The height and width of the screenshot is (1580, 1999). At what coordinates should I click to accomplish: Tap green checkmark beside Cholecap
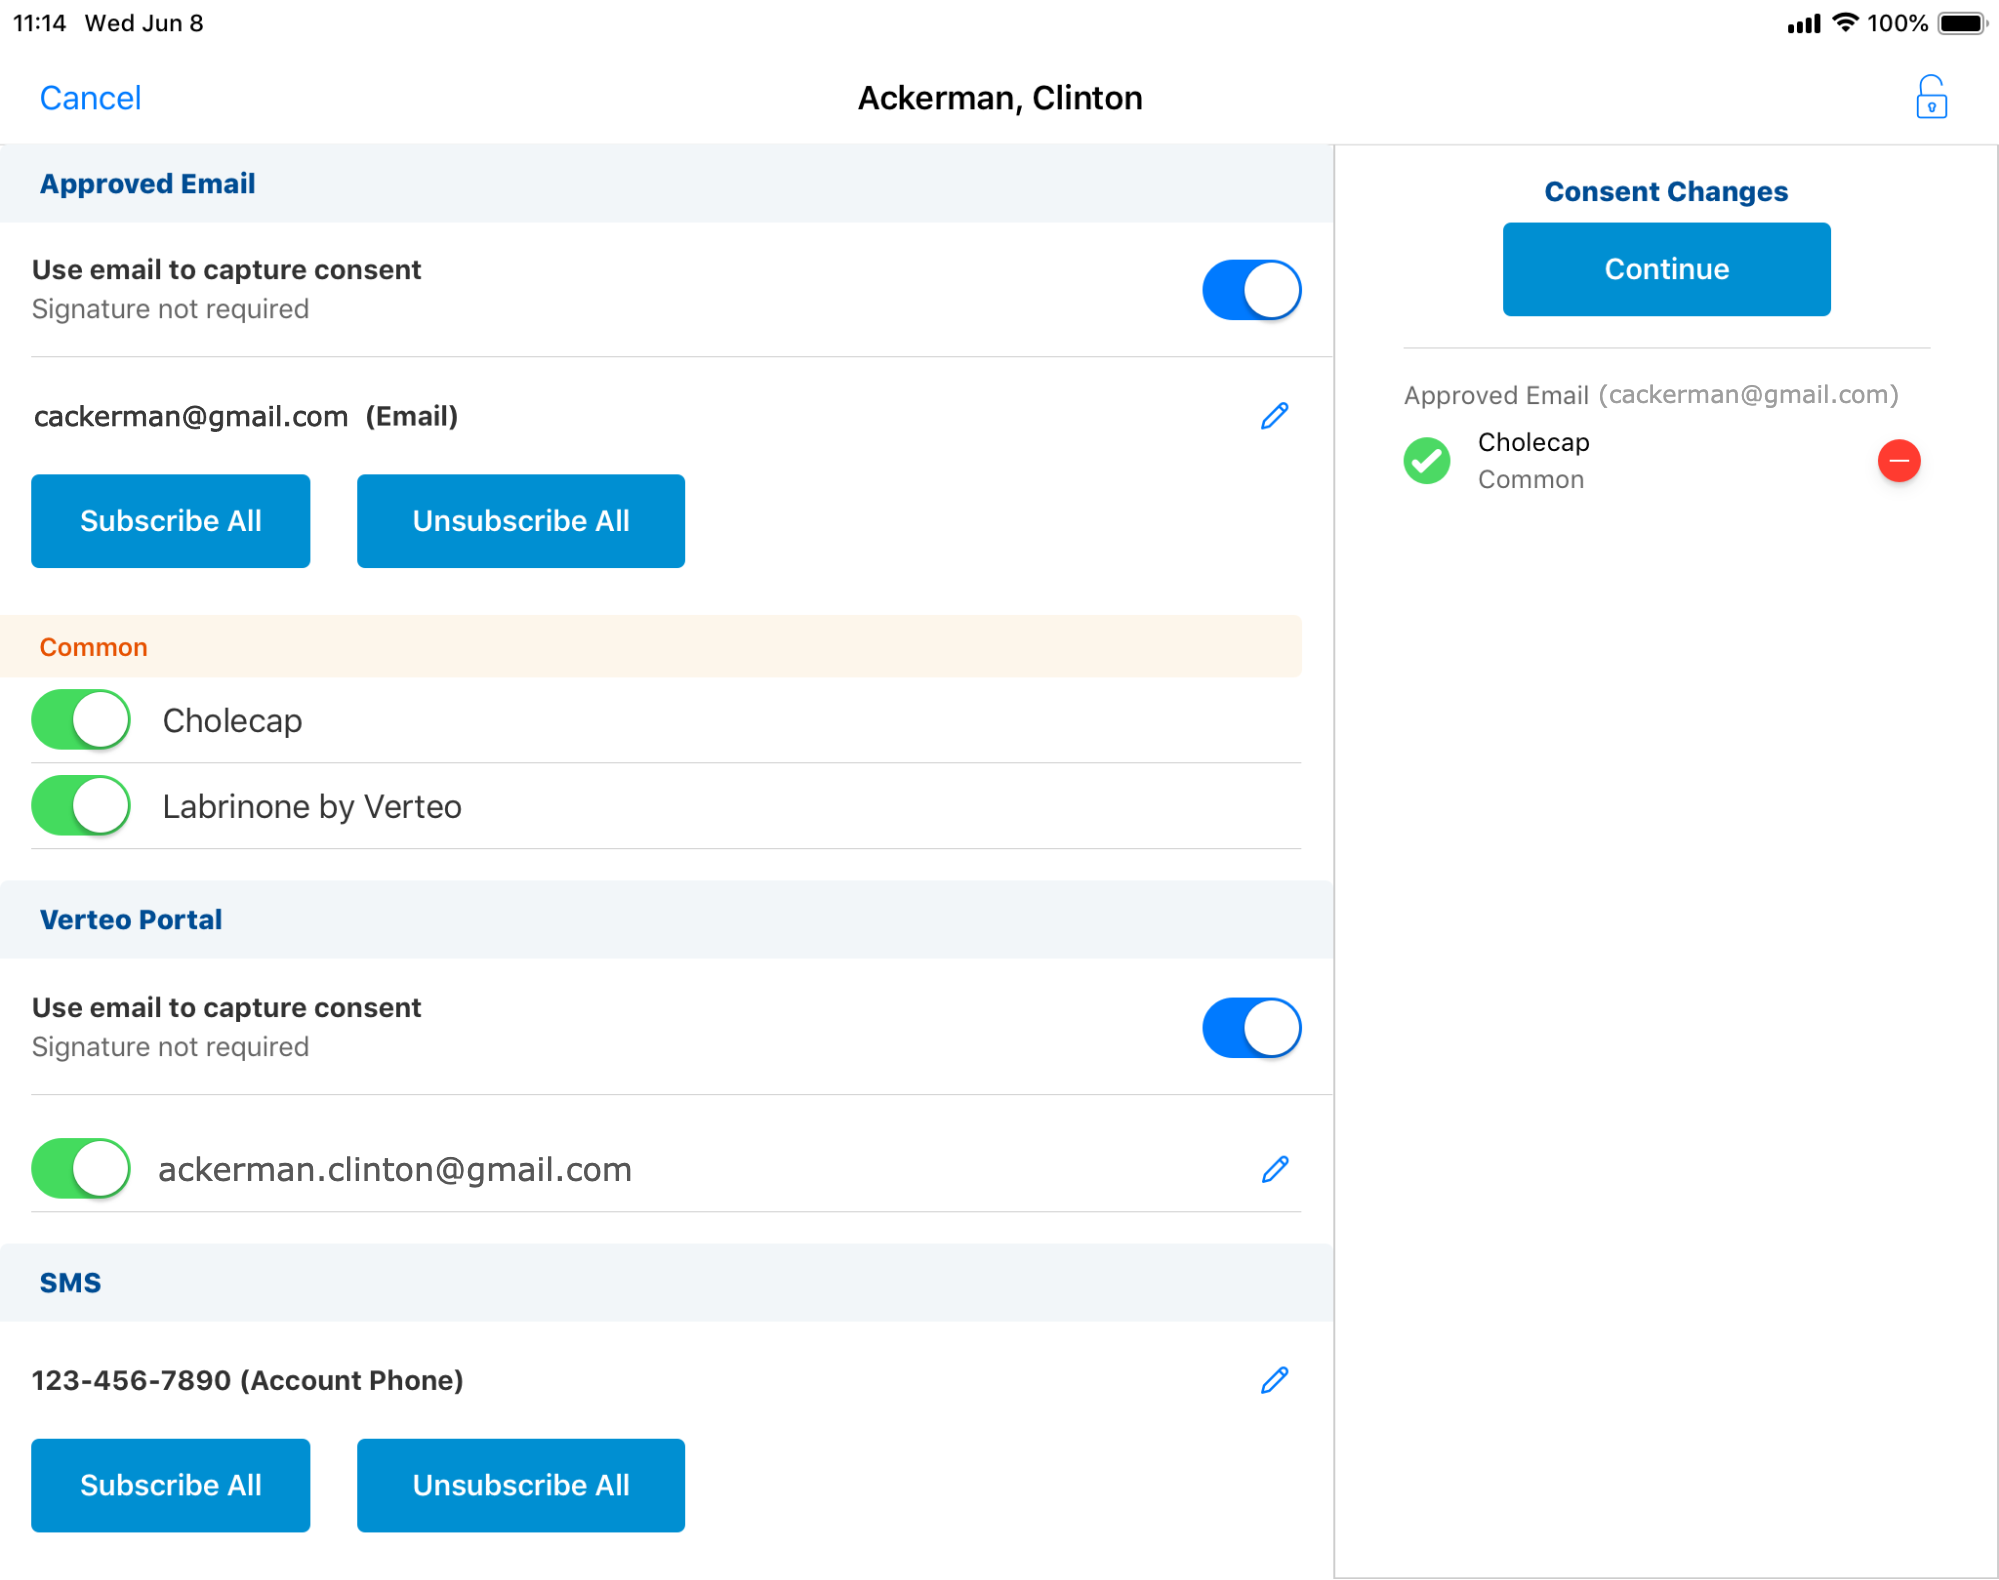[x=1426, y=461]
